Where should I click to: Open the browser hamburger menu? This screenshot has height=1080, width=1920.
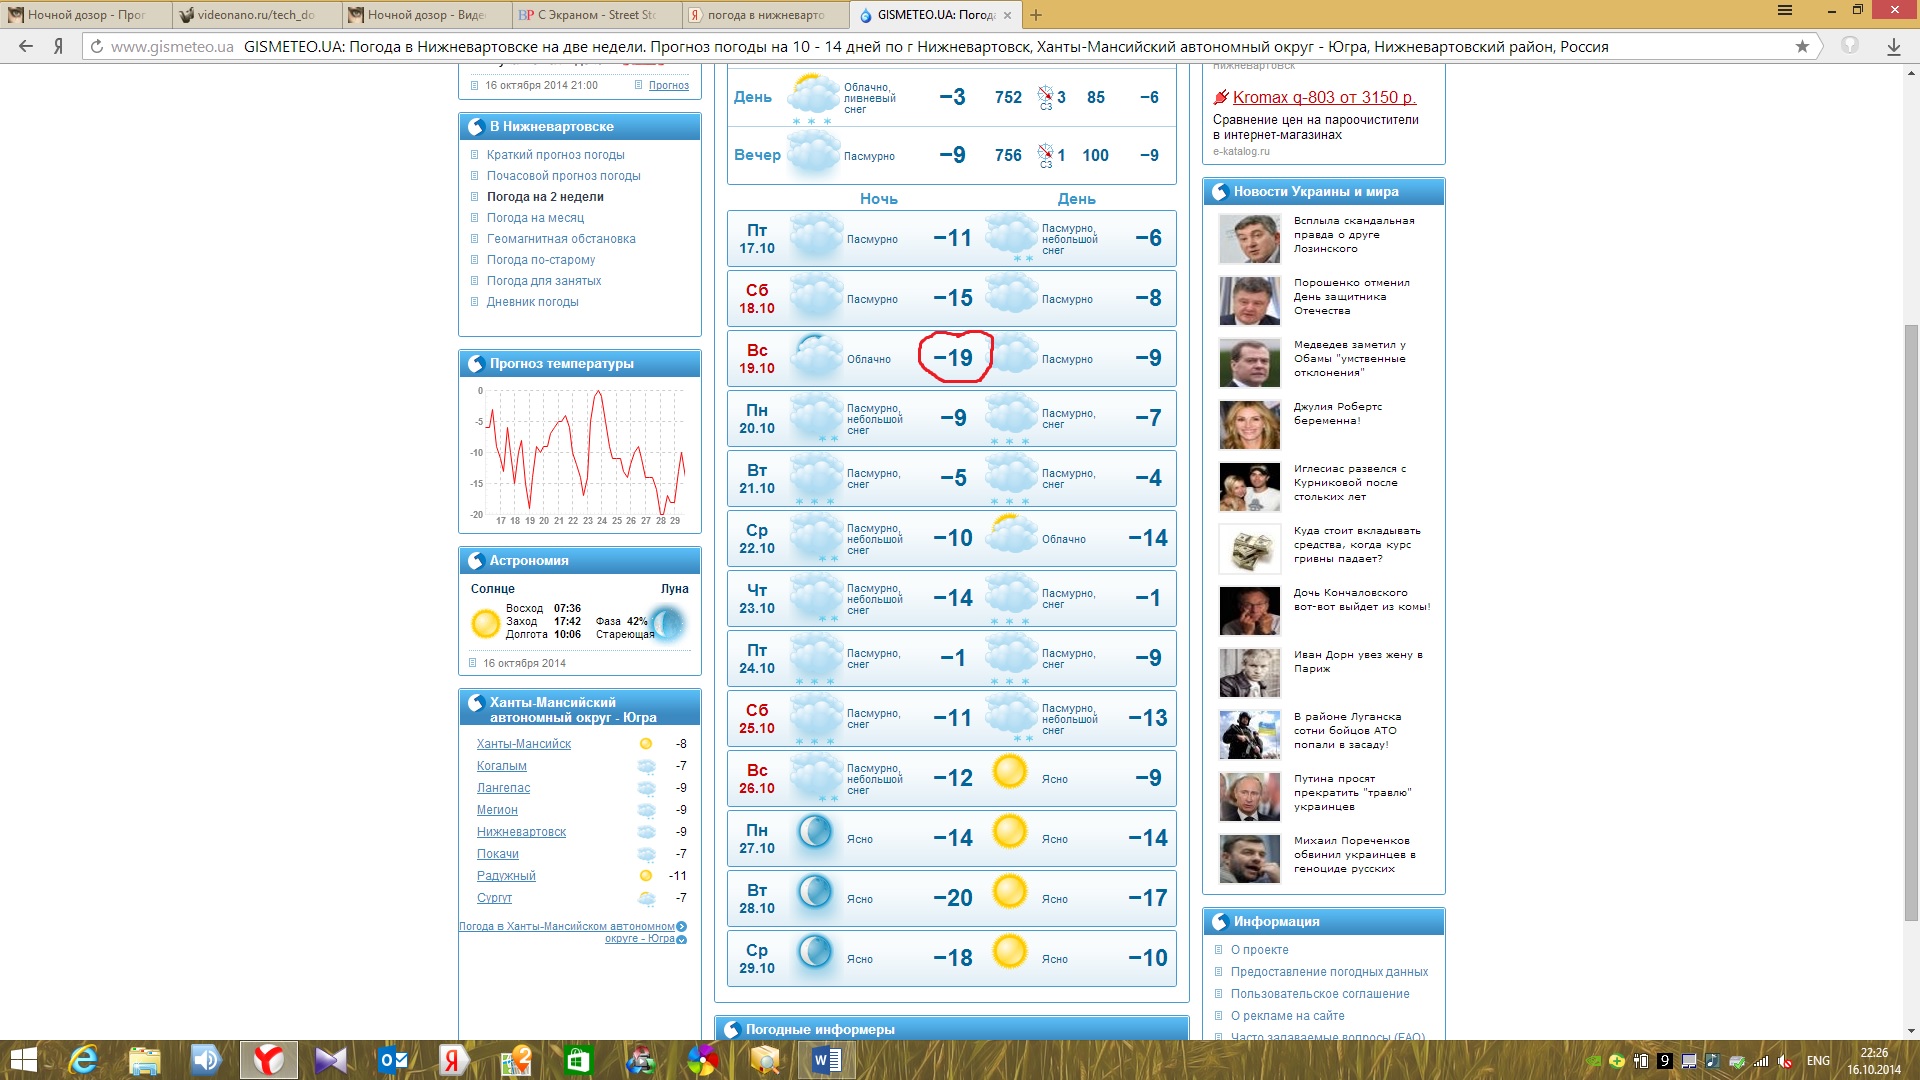point(1785,11)
